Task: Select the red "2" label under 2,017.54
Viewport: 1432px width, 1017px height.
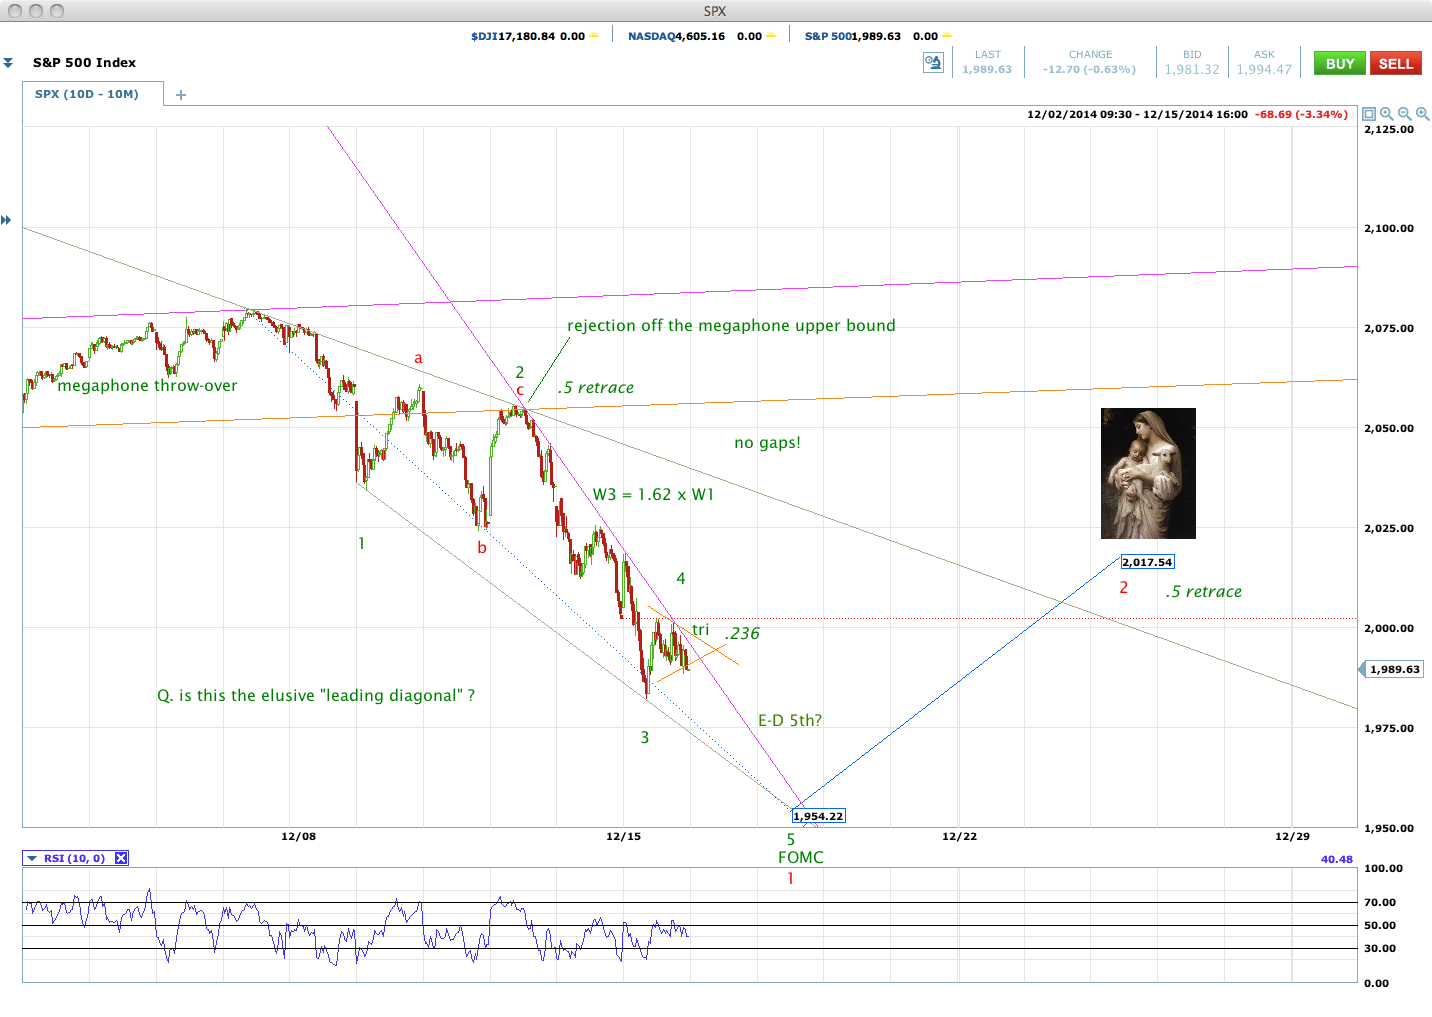Action: 1124,588
